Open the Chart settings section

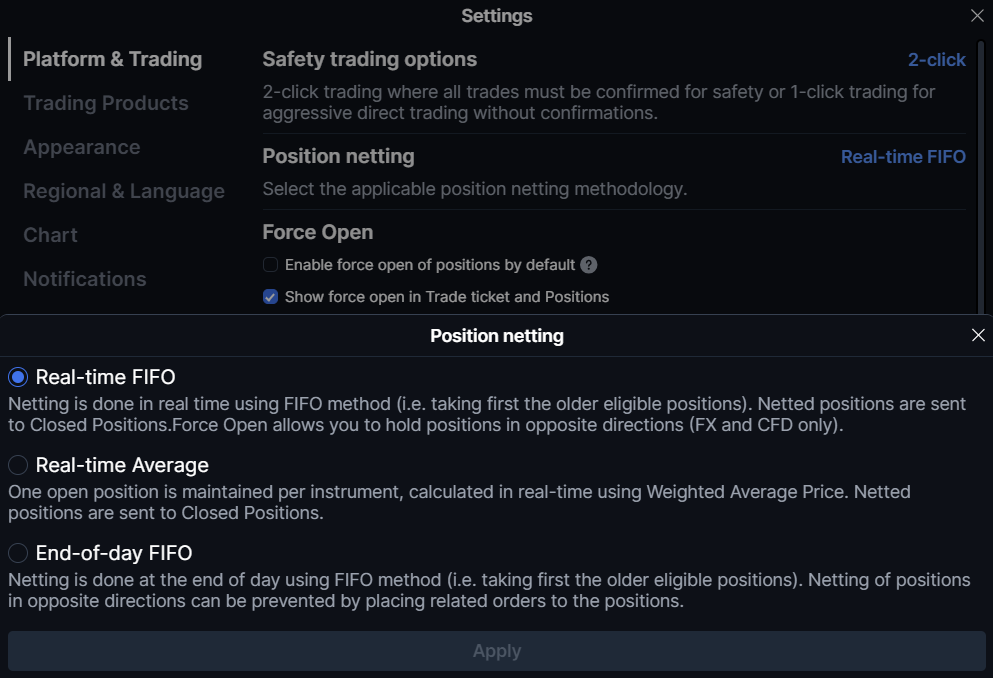tap(51, 235)
